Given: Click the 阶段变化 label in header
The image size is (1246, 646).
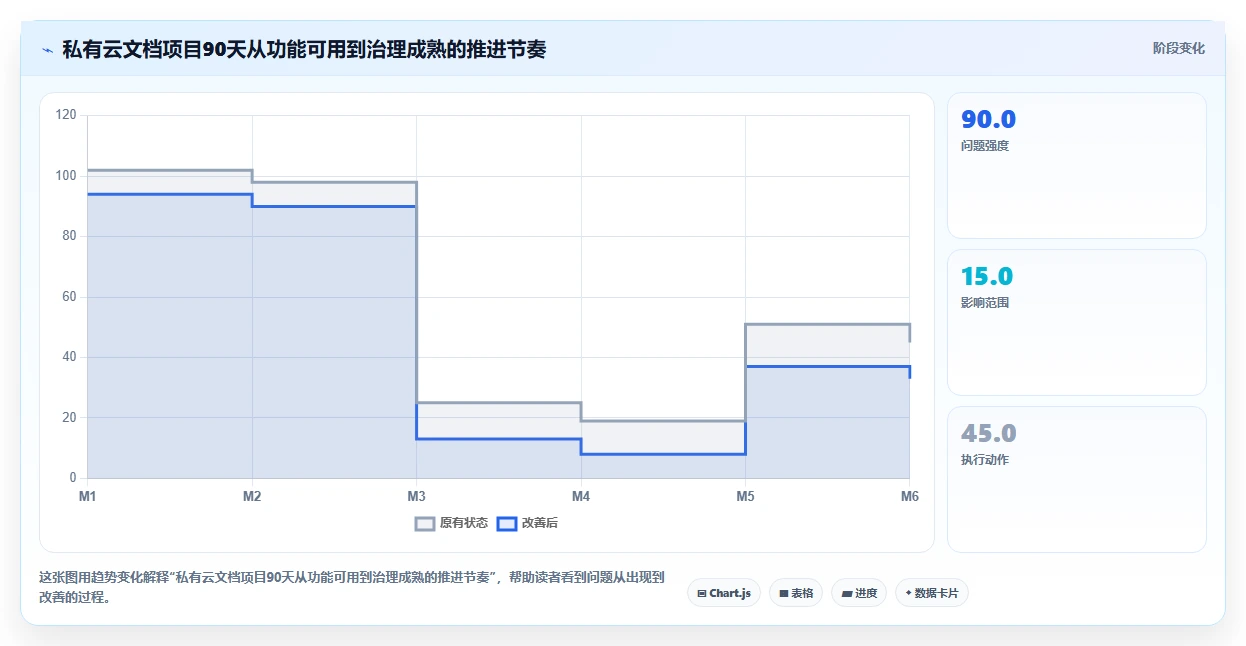Looking at the screenshot, I should 1178,48.
